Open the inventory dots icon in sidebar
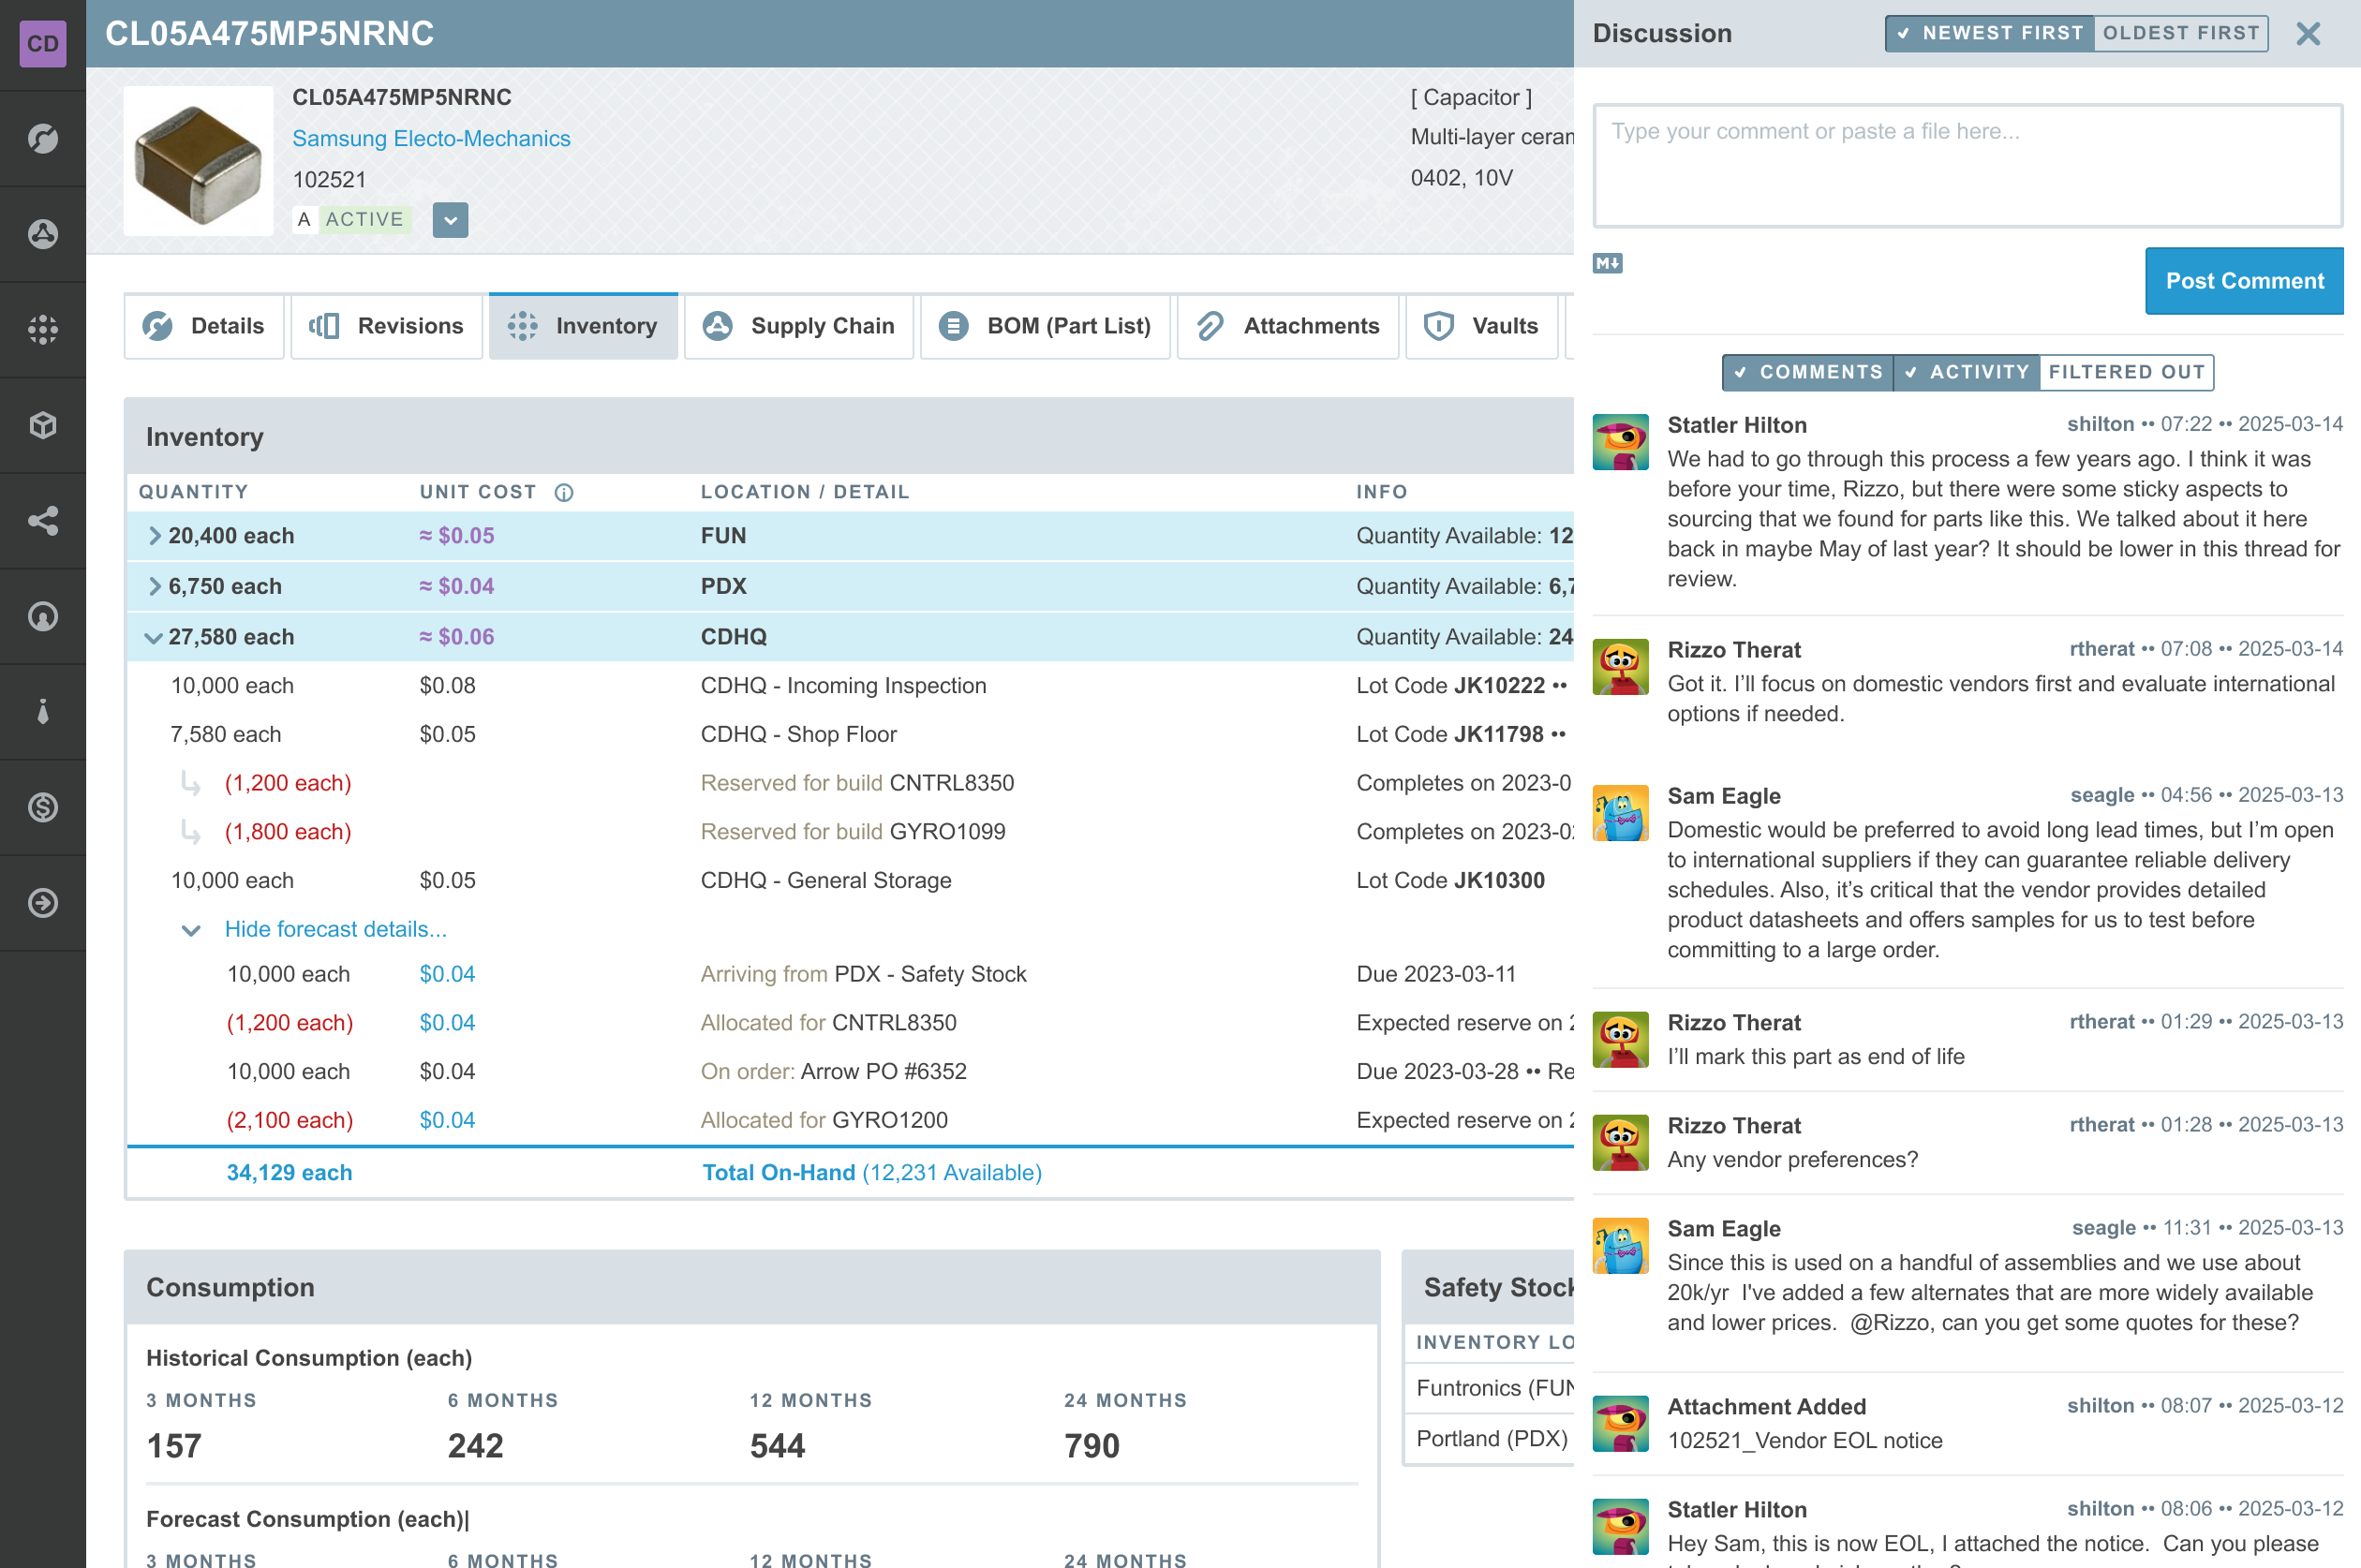The height and width of the screenshot is (1568, 2361). pos(43,329)
